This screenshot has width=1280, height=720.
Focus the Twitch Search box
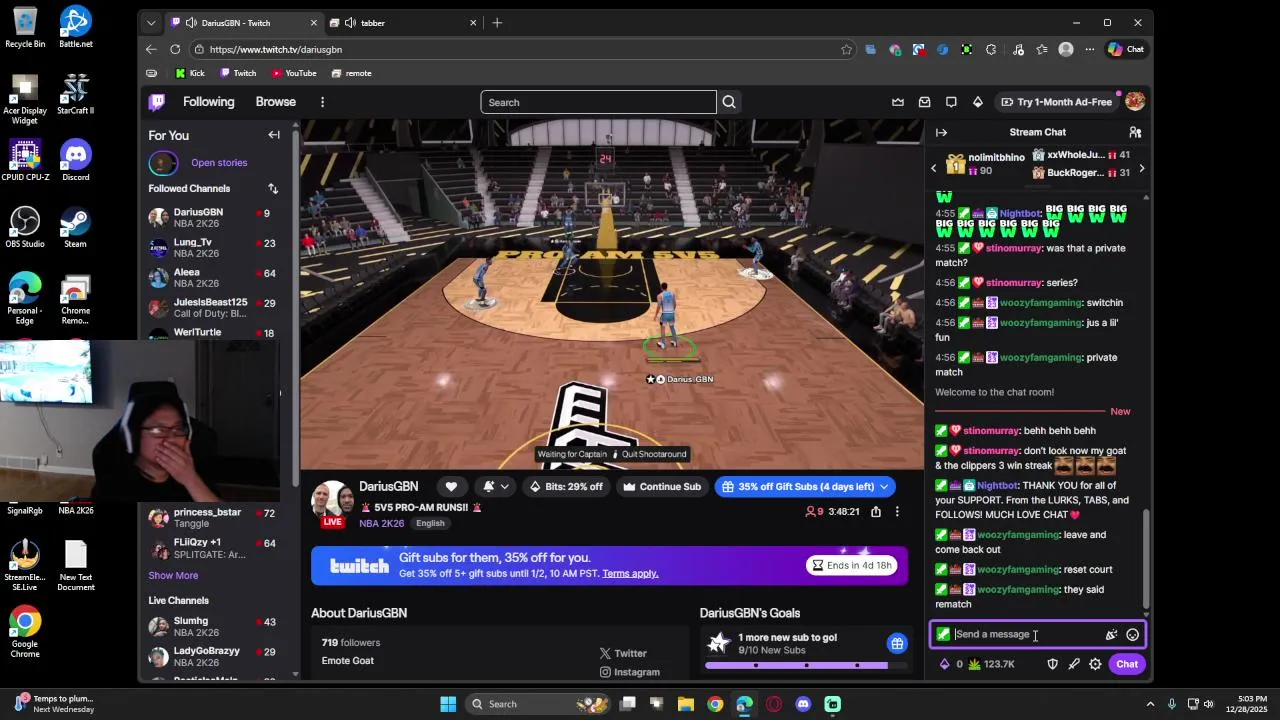(x=598, y=102)
